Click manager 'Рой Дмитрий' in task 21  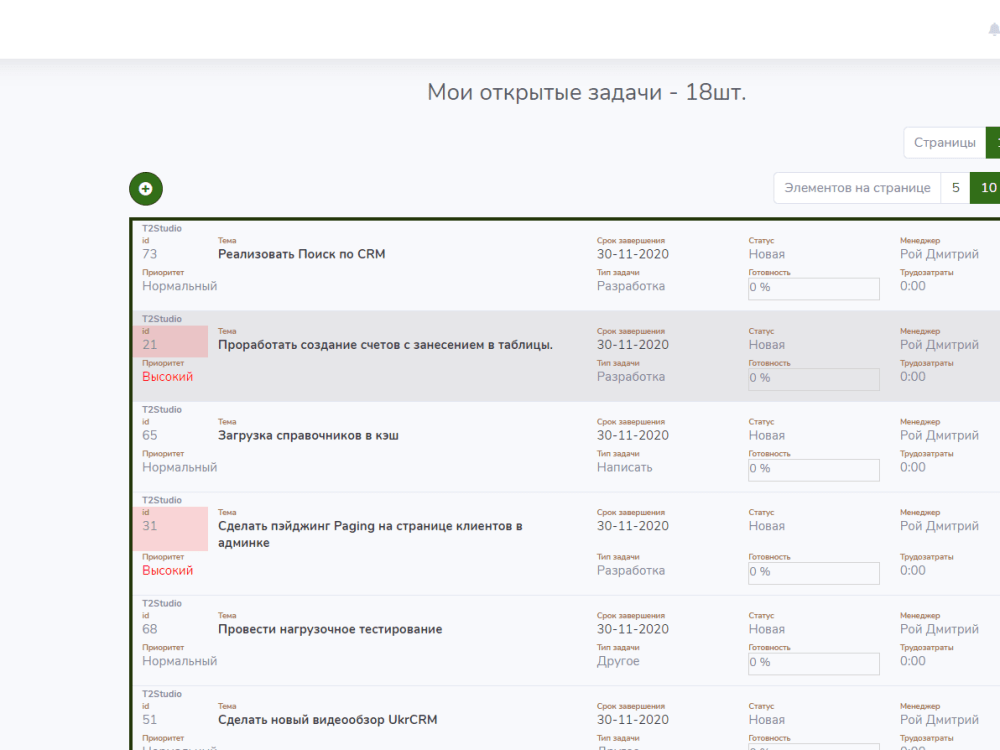point(939,344)
